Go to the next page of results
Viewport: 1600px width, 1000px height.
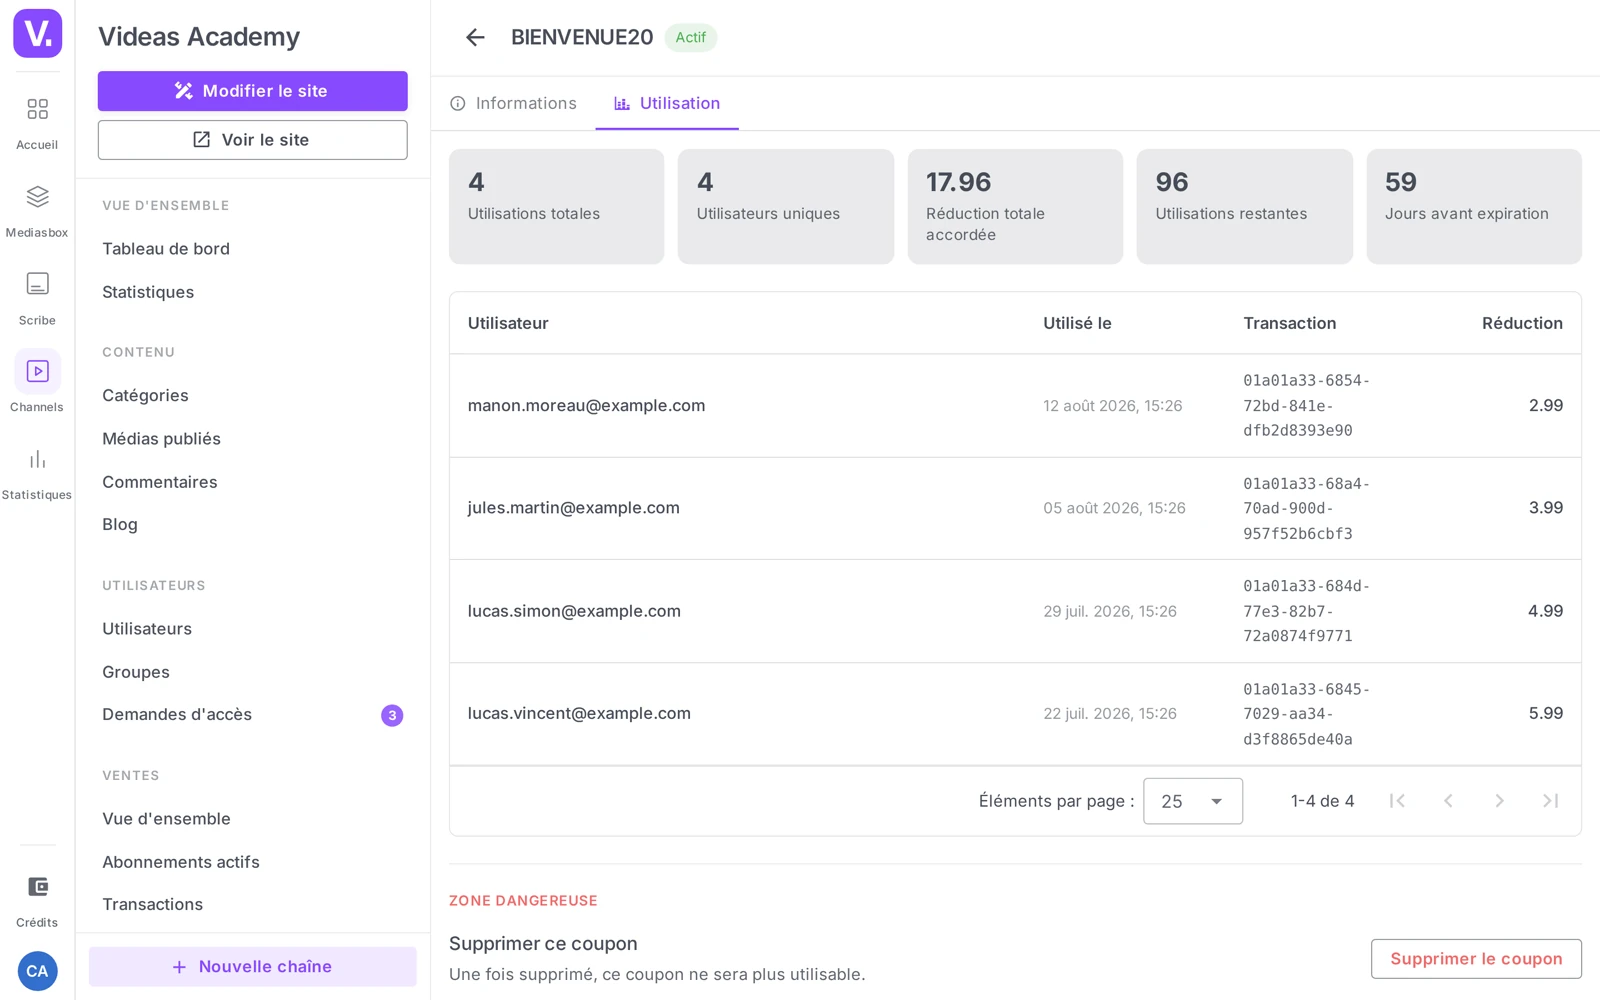(x=1499, y=801)
